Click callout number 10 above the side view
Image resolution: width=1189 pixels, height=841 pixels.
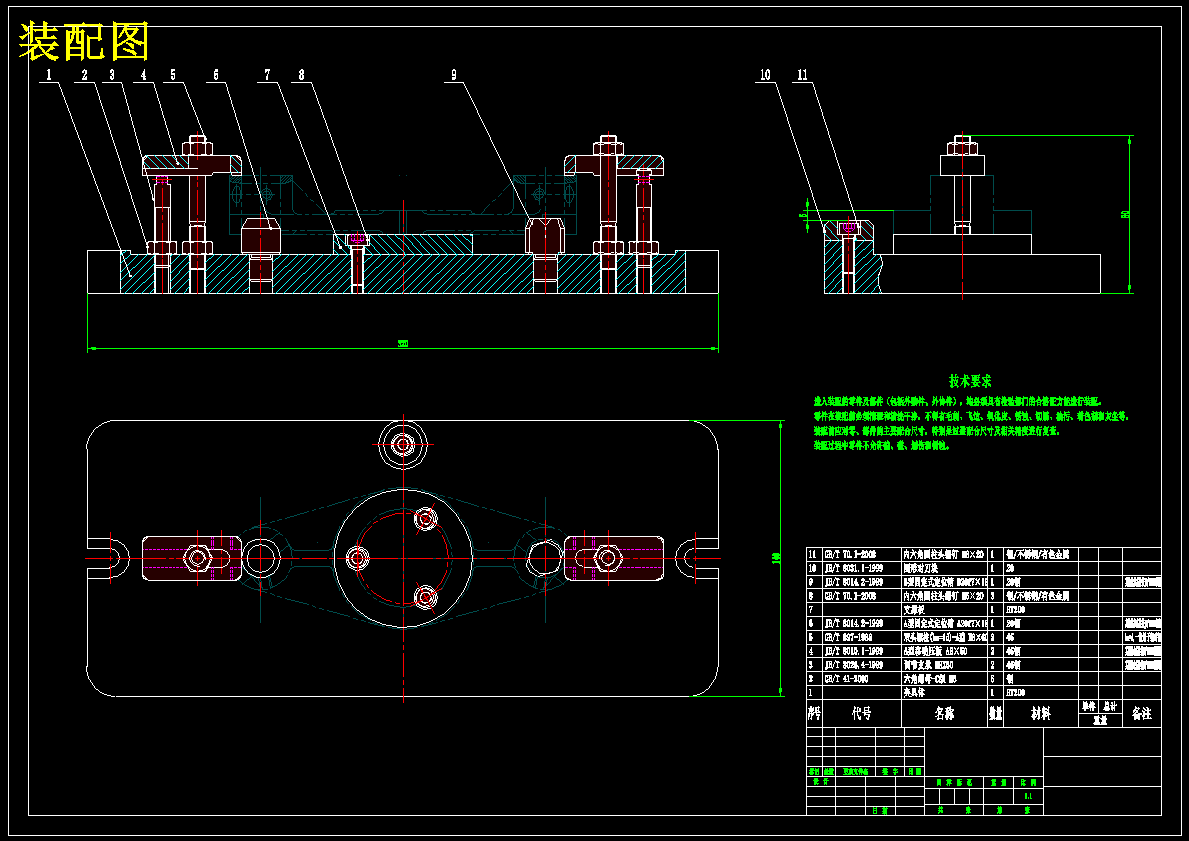pos(765,75)
